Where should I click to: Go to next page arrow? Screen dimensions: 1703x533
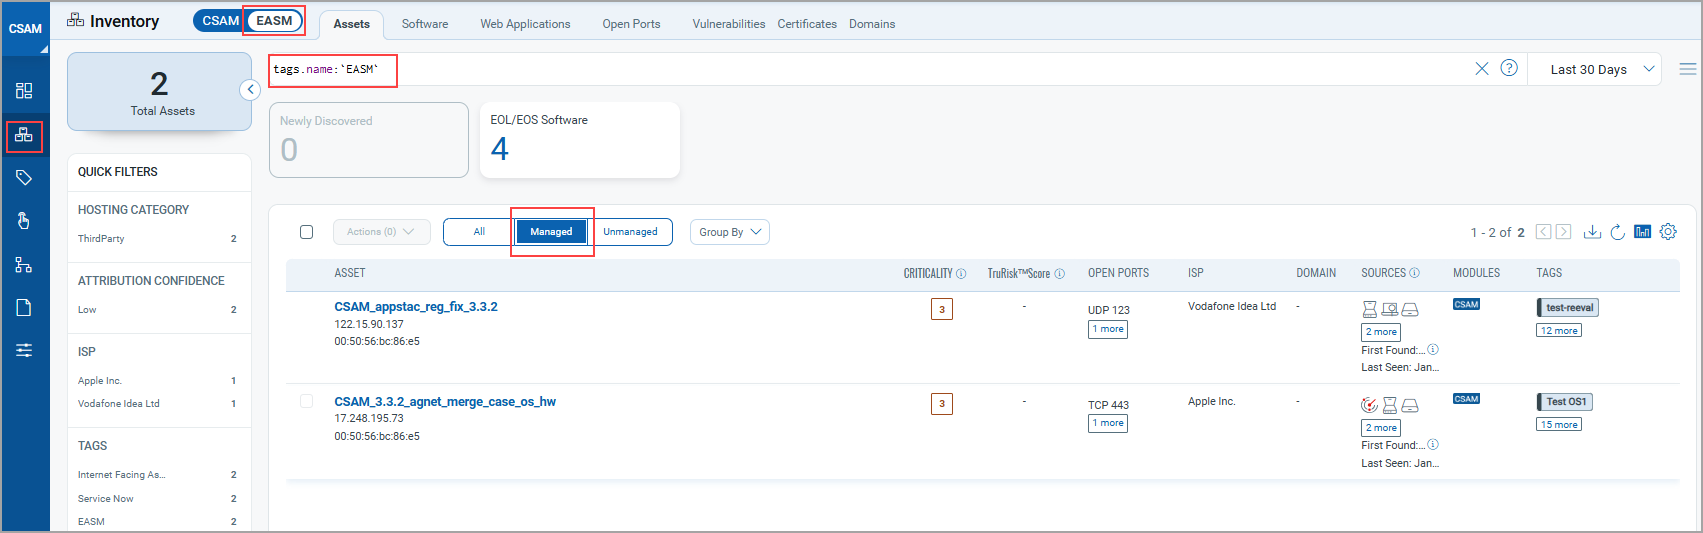tap(1564, 232)
